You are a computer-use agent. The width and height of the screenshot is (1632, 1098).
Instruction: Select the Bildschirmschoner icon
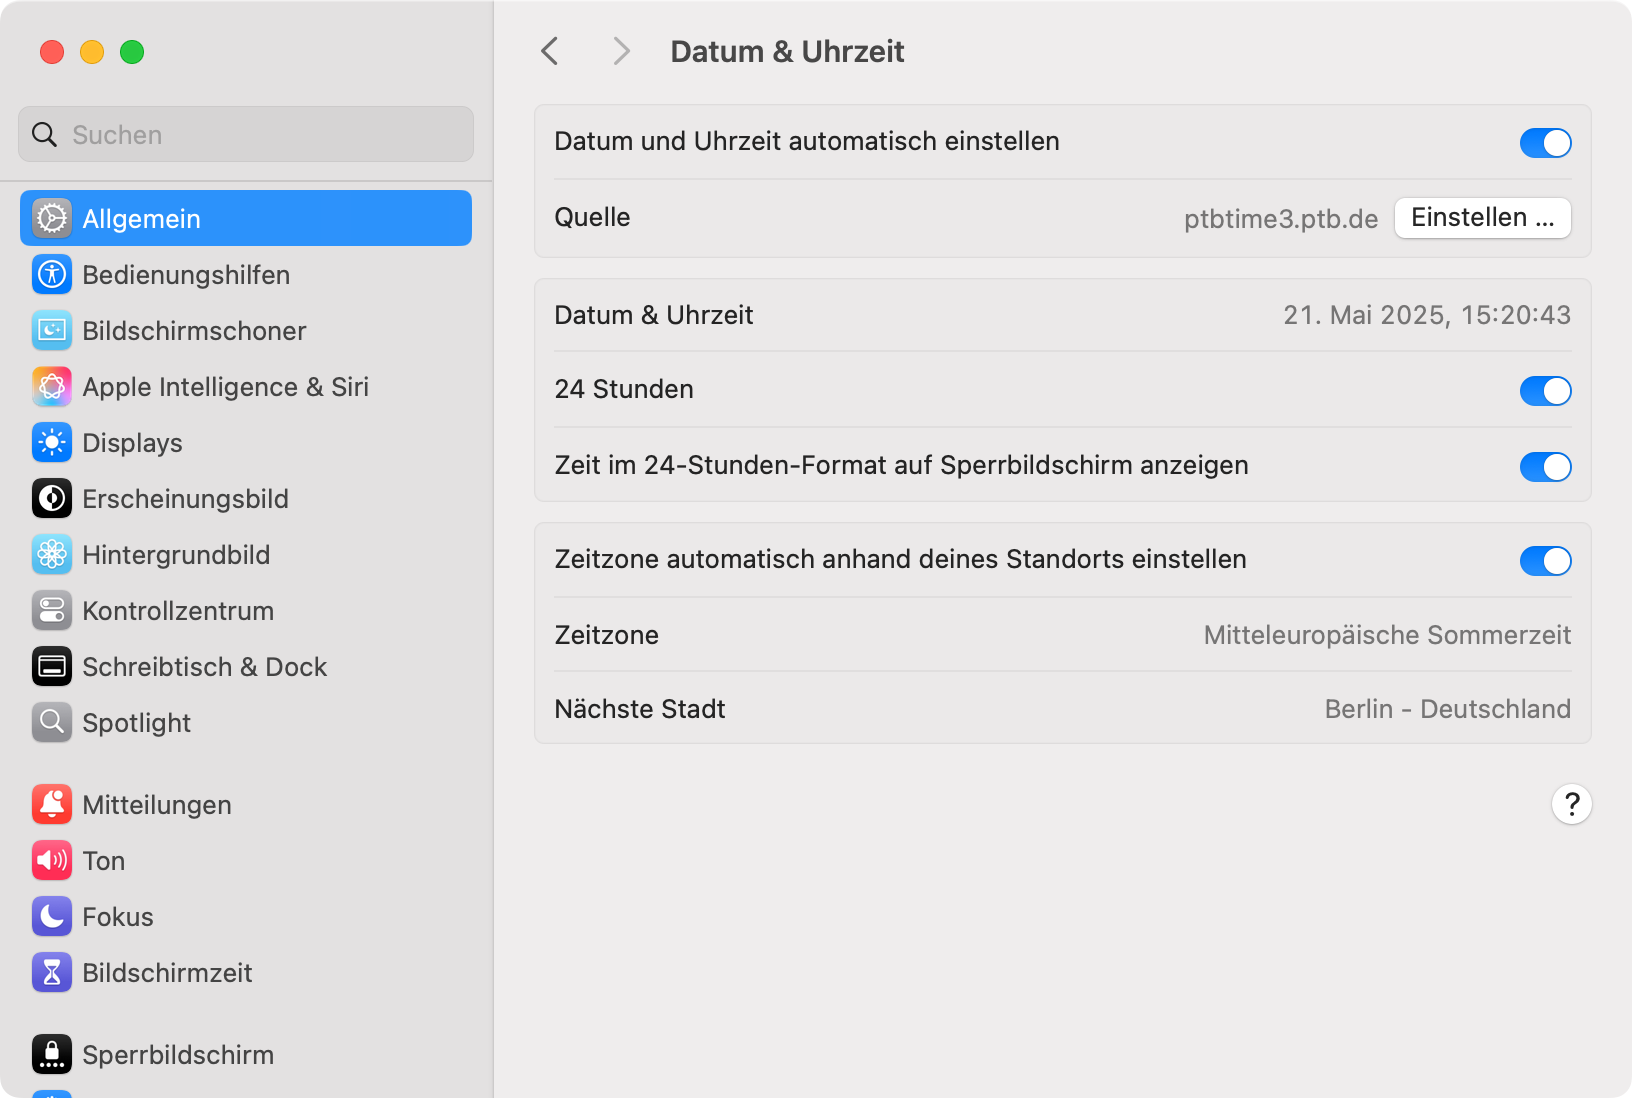pyautogui.click(x=52, y=330)
